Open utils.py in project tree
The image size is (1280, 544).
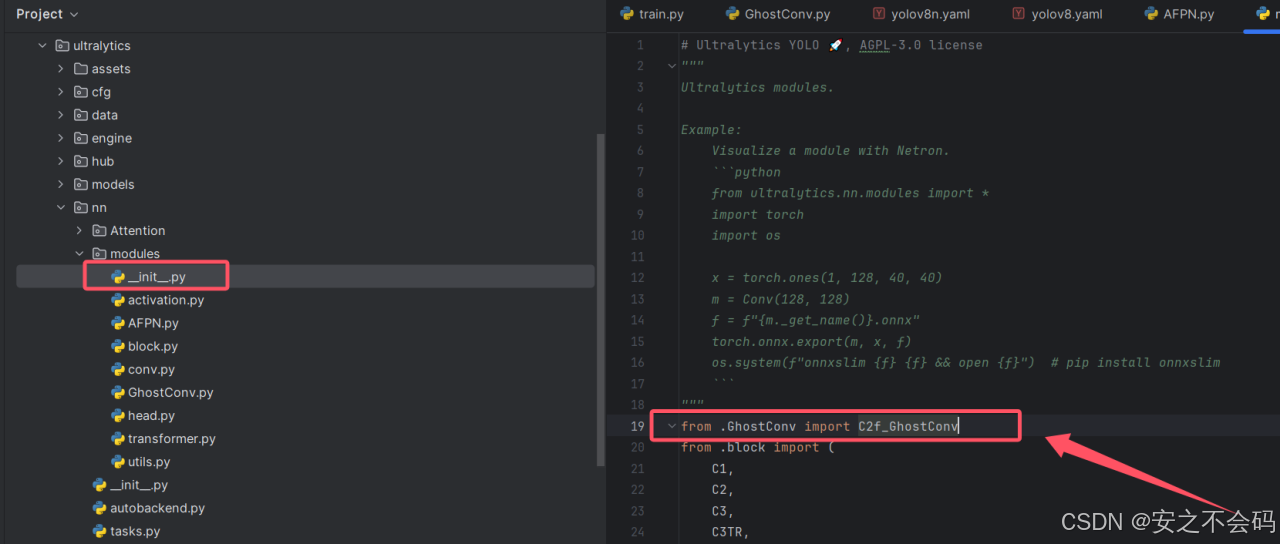149,461
